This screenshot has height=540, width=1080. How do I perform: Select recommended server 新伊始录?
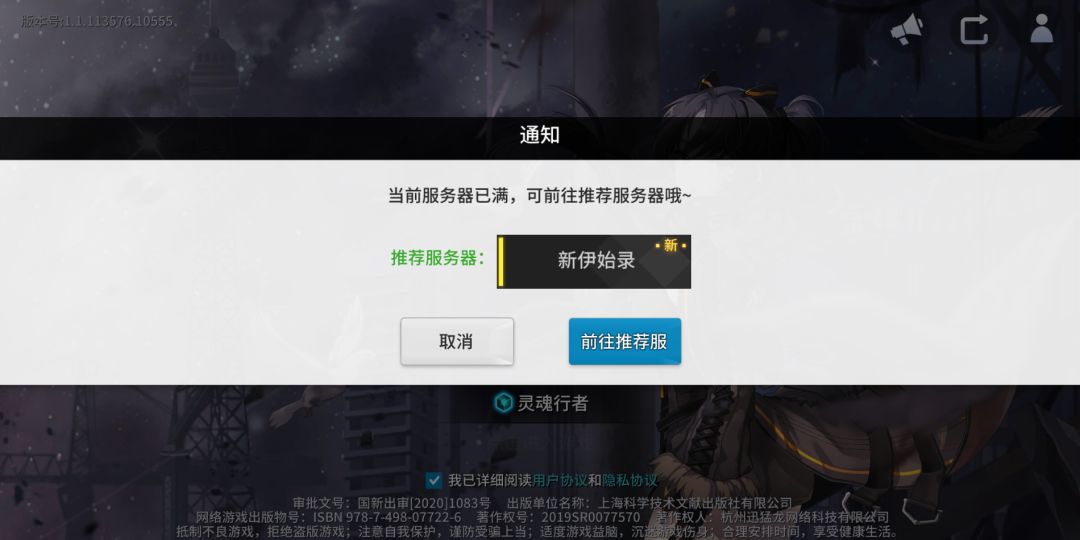[x=594, y=262]
